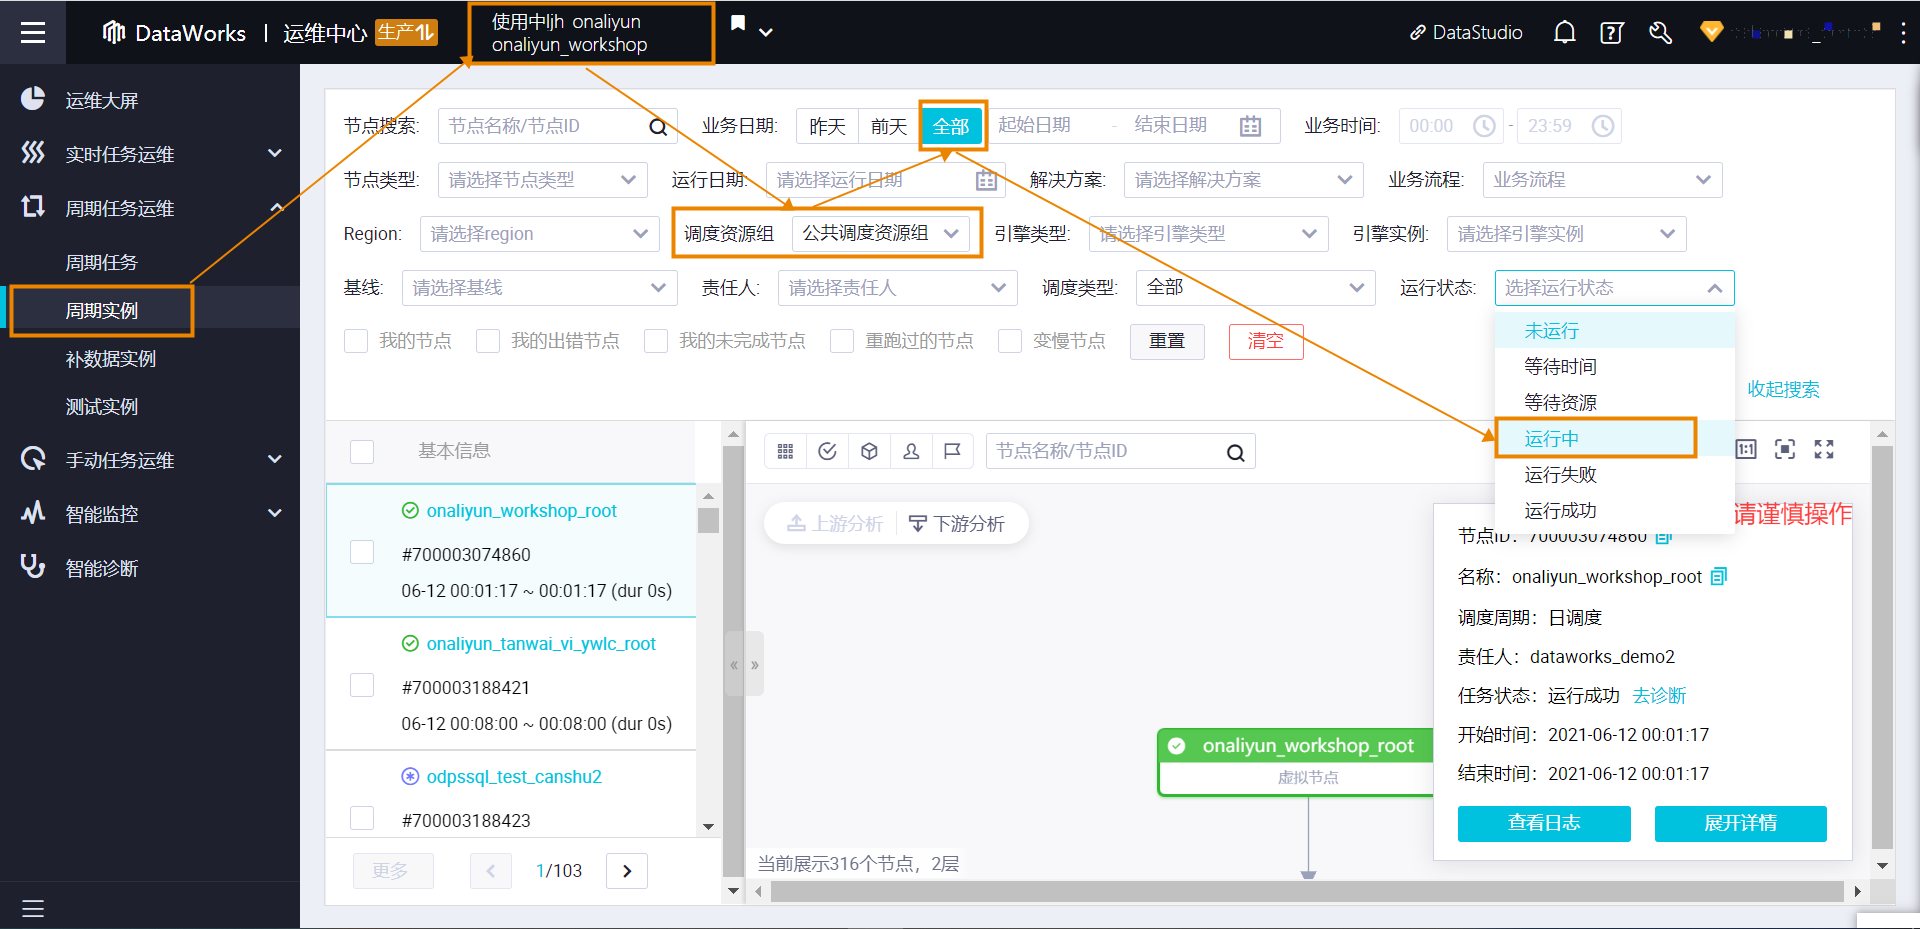1920x929 pixels.
Task: Open the hamburger main menu
Action: pyautogui.click(x=33, y=32)
